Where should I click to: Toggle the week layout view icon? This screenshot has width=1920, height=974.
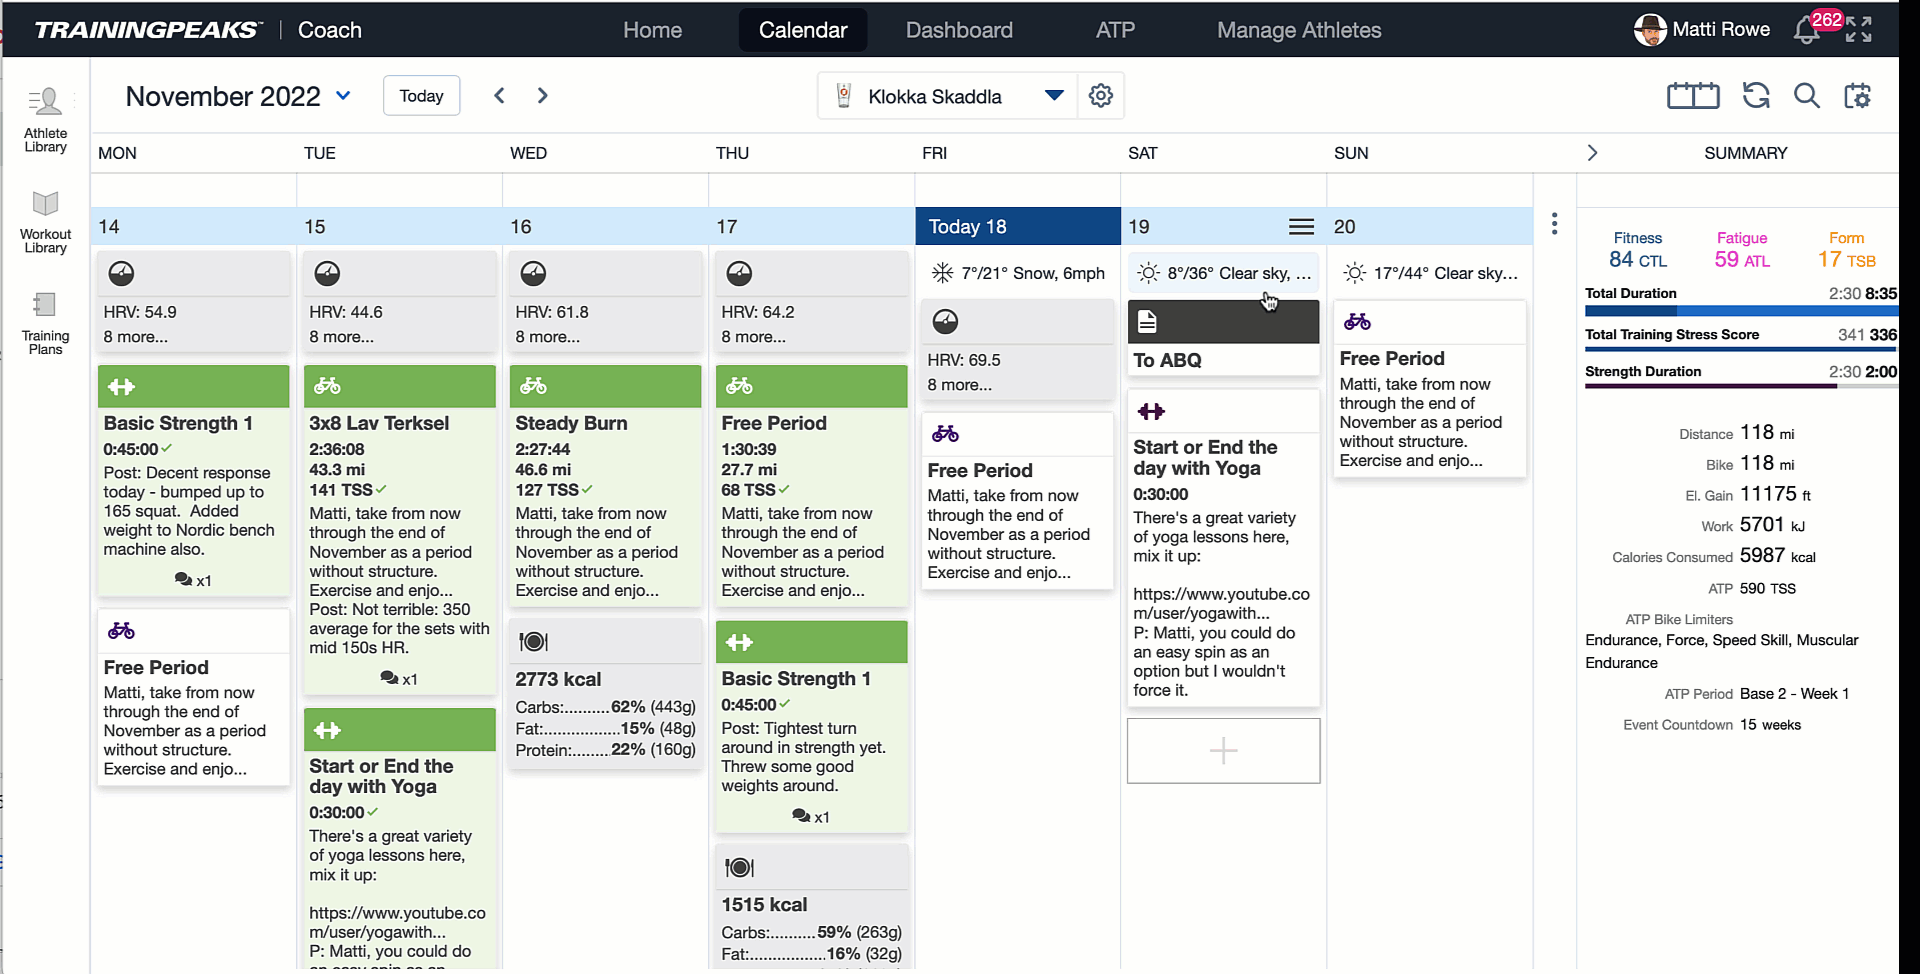tap(1693, 96)
